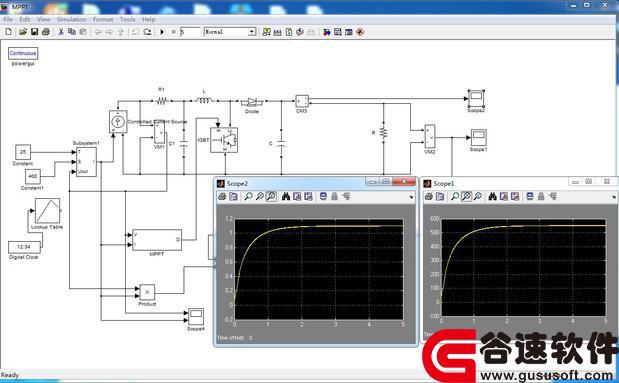This screenshot has height=383, width=619.
Task: Click the Scope1 autoscale binoculars icon
Action: pyautogui.click(x=492, y=197)
